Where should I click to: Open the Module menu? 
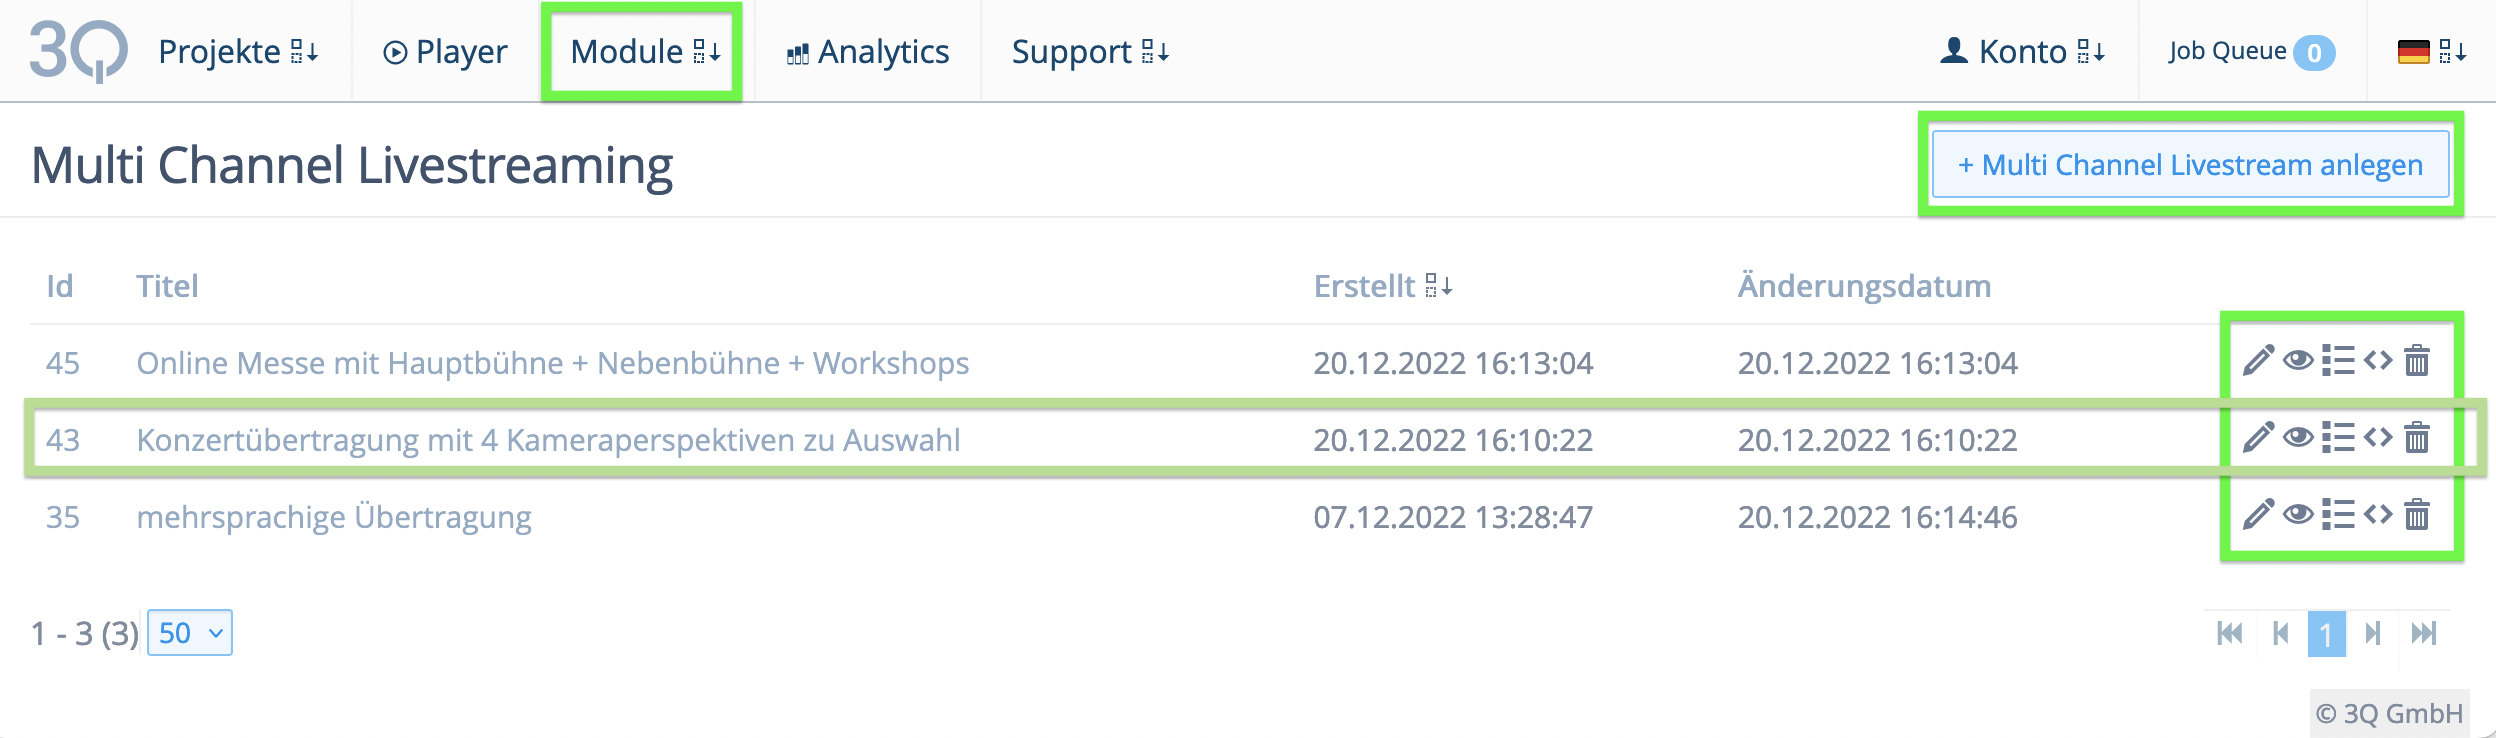tap(643, 51)
